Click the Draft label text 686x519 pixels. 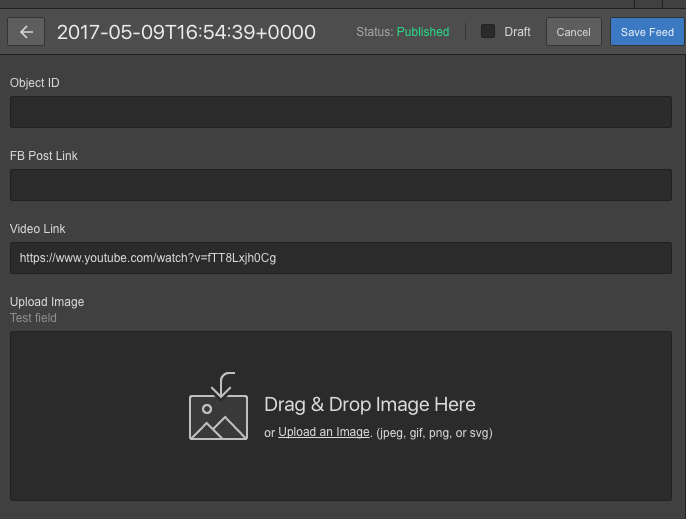click(x=517, y=32)
